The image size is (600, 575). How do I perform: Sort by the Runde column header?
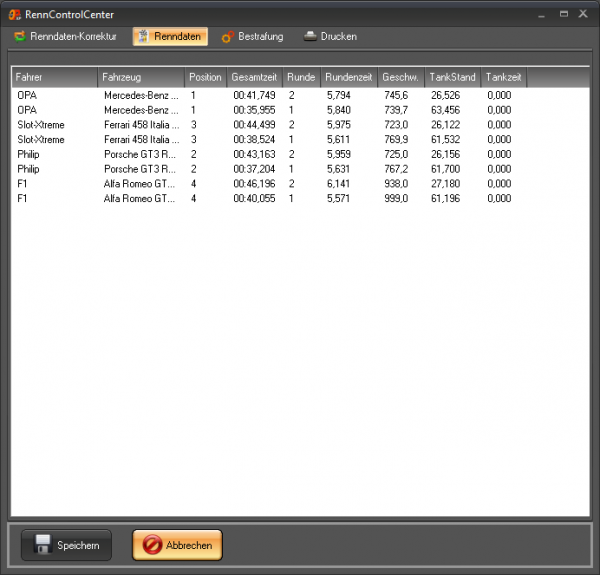(x=302, y=77)
